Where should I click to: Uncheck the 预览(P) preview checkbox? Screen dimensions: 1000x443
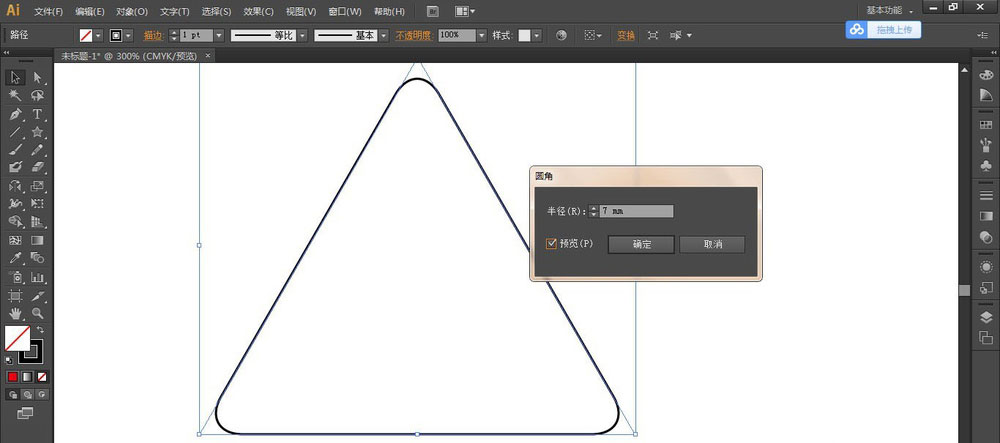click(x=552, y=244)
